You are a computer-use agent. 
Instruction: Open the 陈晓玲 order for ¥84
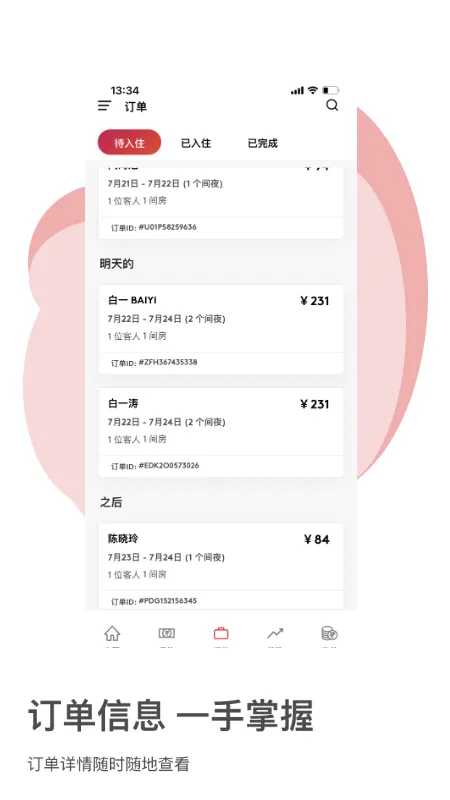click(221, 566)
